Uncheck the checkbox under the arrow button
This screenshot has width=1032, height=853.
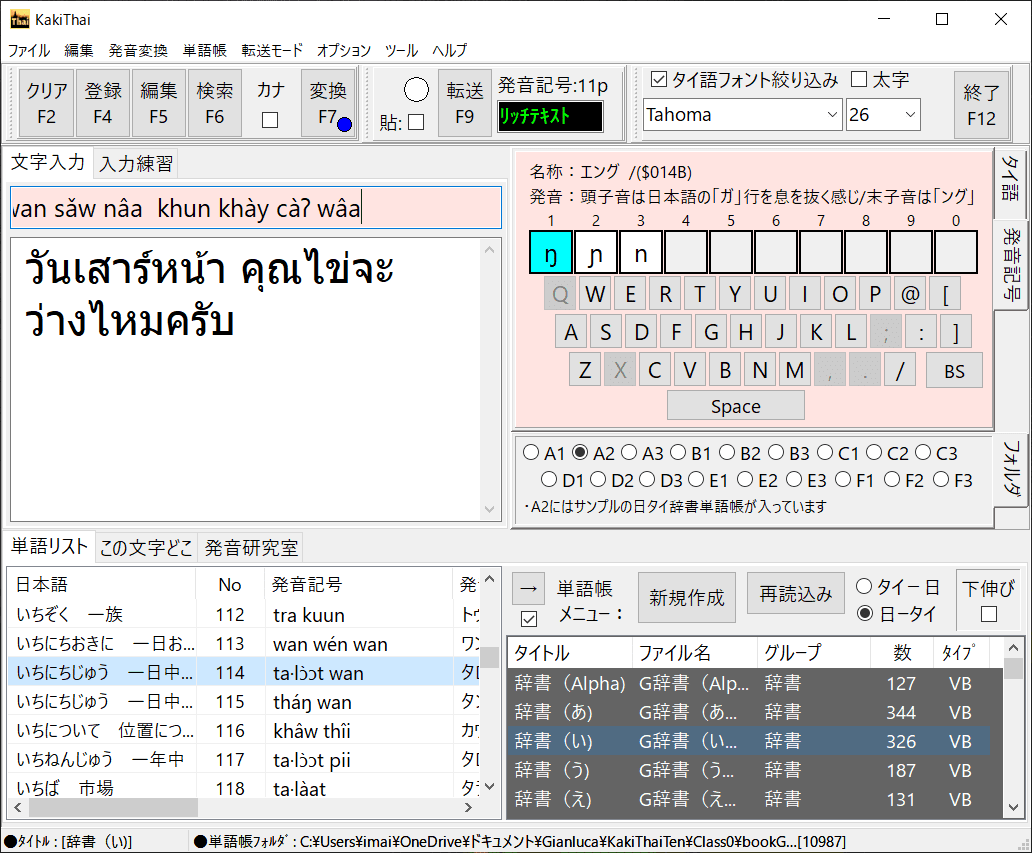coord(529,619)
